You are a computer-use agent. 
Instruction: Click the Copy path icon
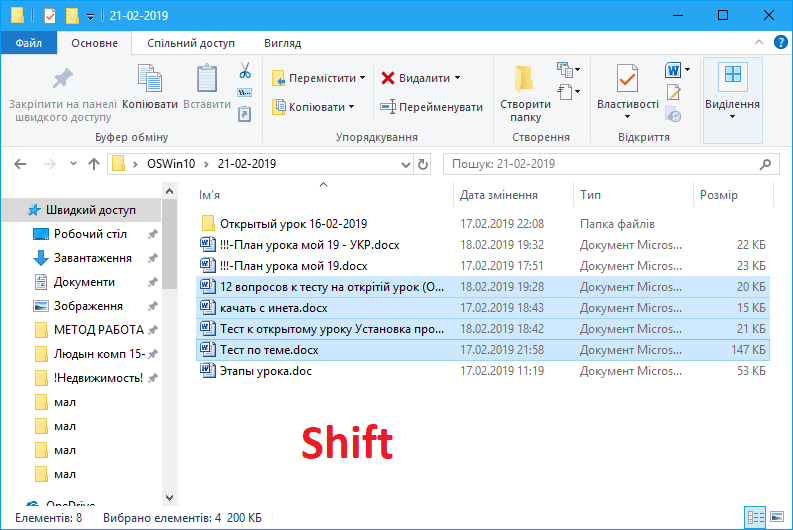pos(245,93)
